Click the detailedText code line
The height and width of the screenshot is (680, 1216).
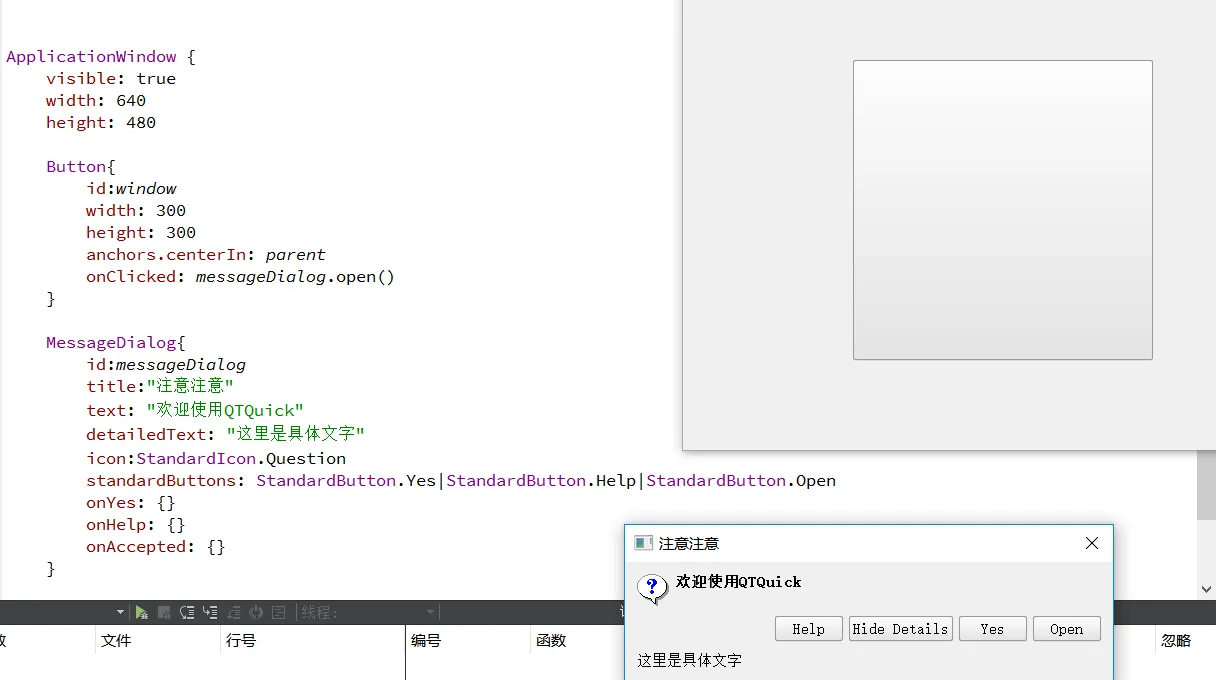point(225,434)
